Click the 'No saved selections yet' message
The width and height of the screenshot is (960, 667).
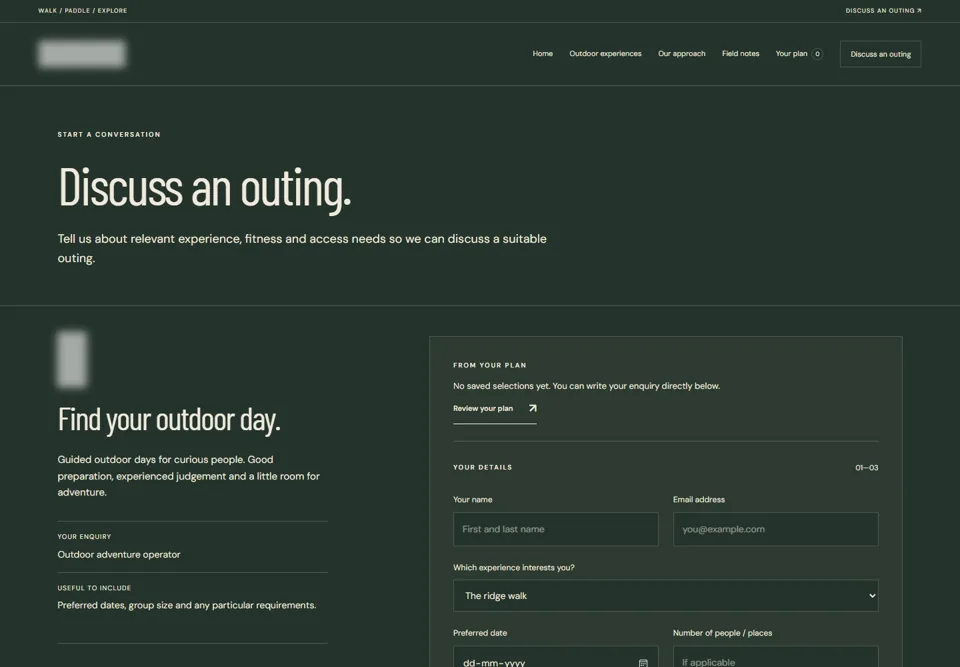point(587,386)
